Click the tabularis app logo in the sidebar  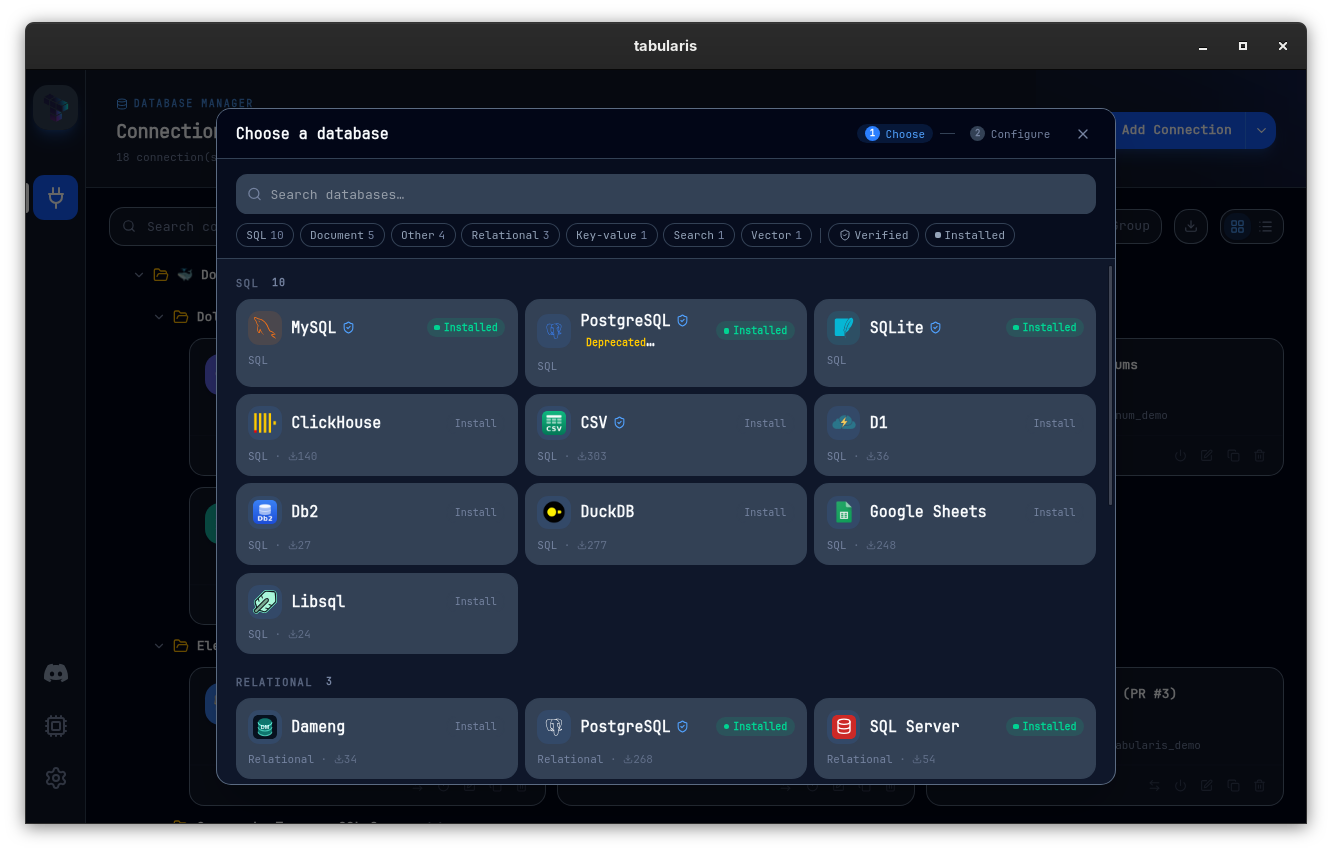[x=56, y=108]
